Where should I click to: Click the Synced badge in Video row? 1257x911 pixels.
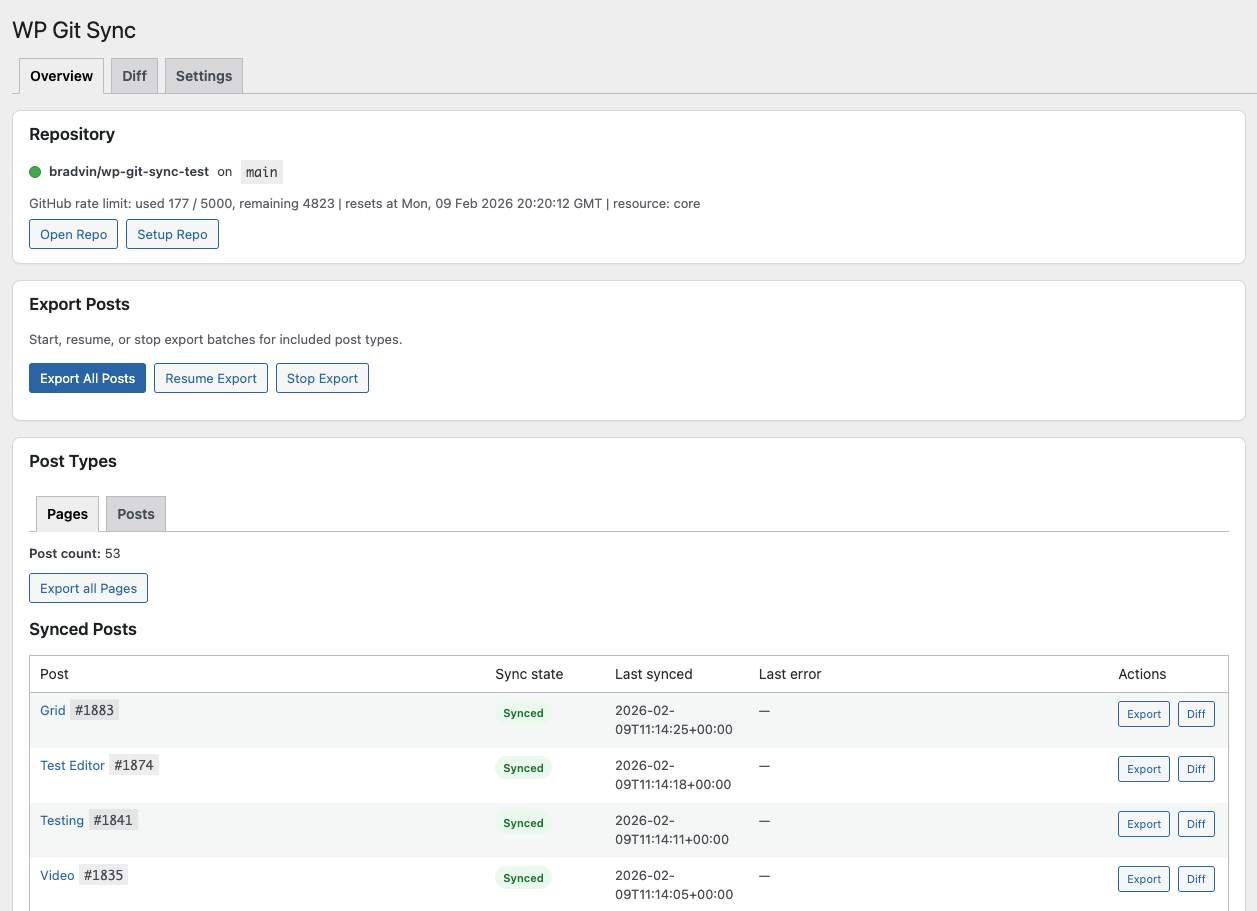click(523, 878)
